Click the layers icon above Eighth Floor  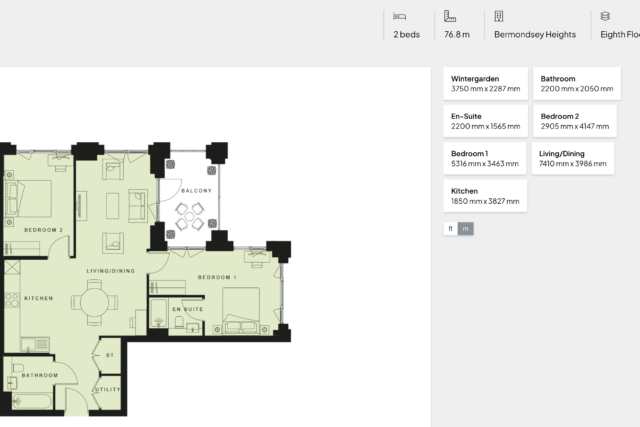click(605, 16)
